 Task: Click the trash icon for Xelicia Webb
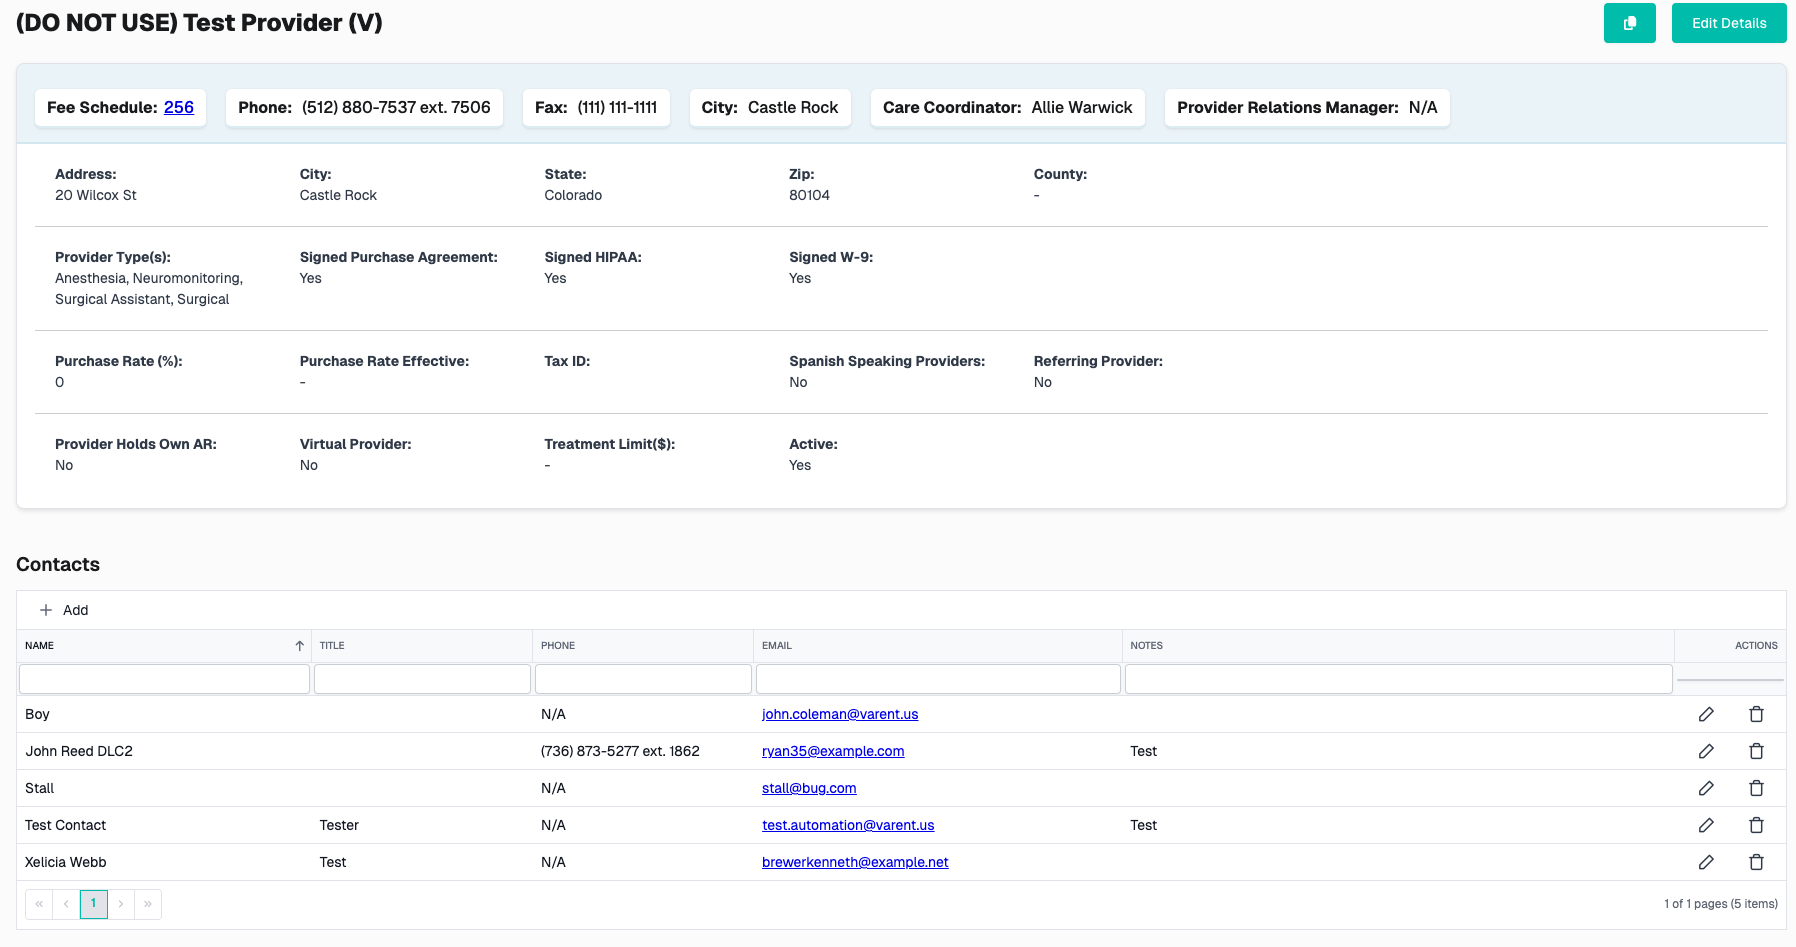click(x=1756, y=862)
